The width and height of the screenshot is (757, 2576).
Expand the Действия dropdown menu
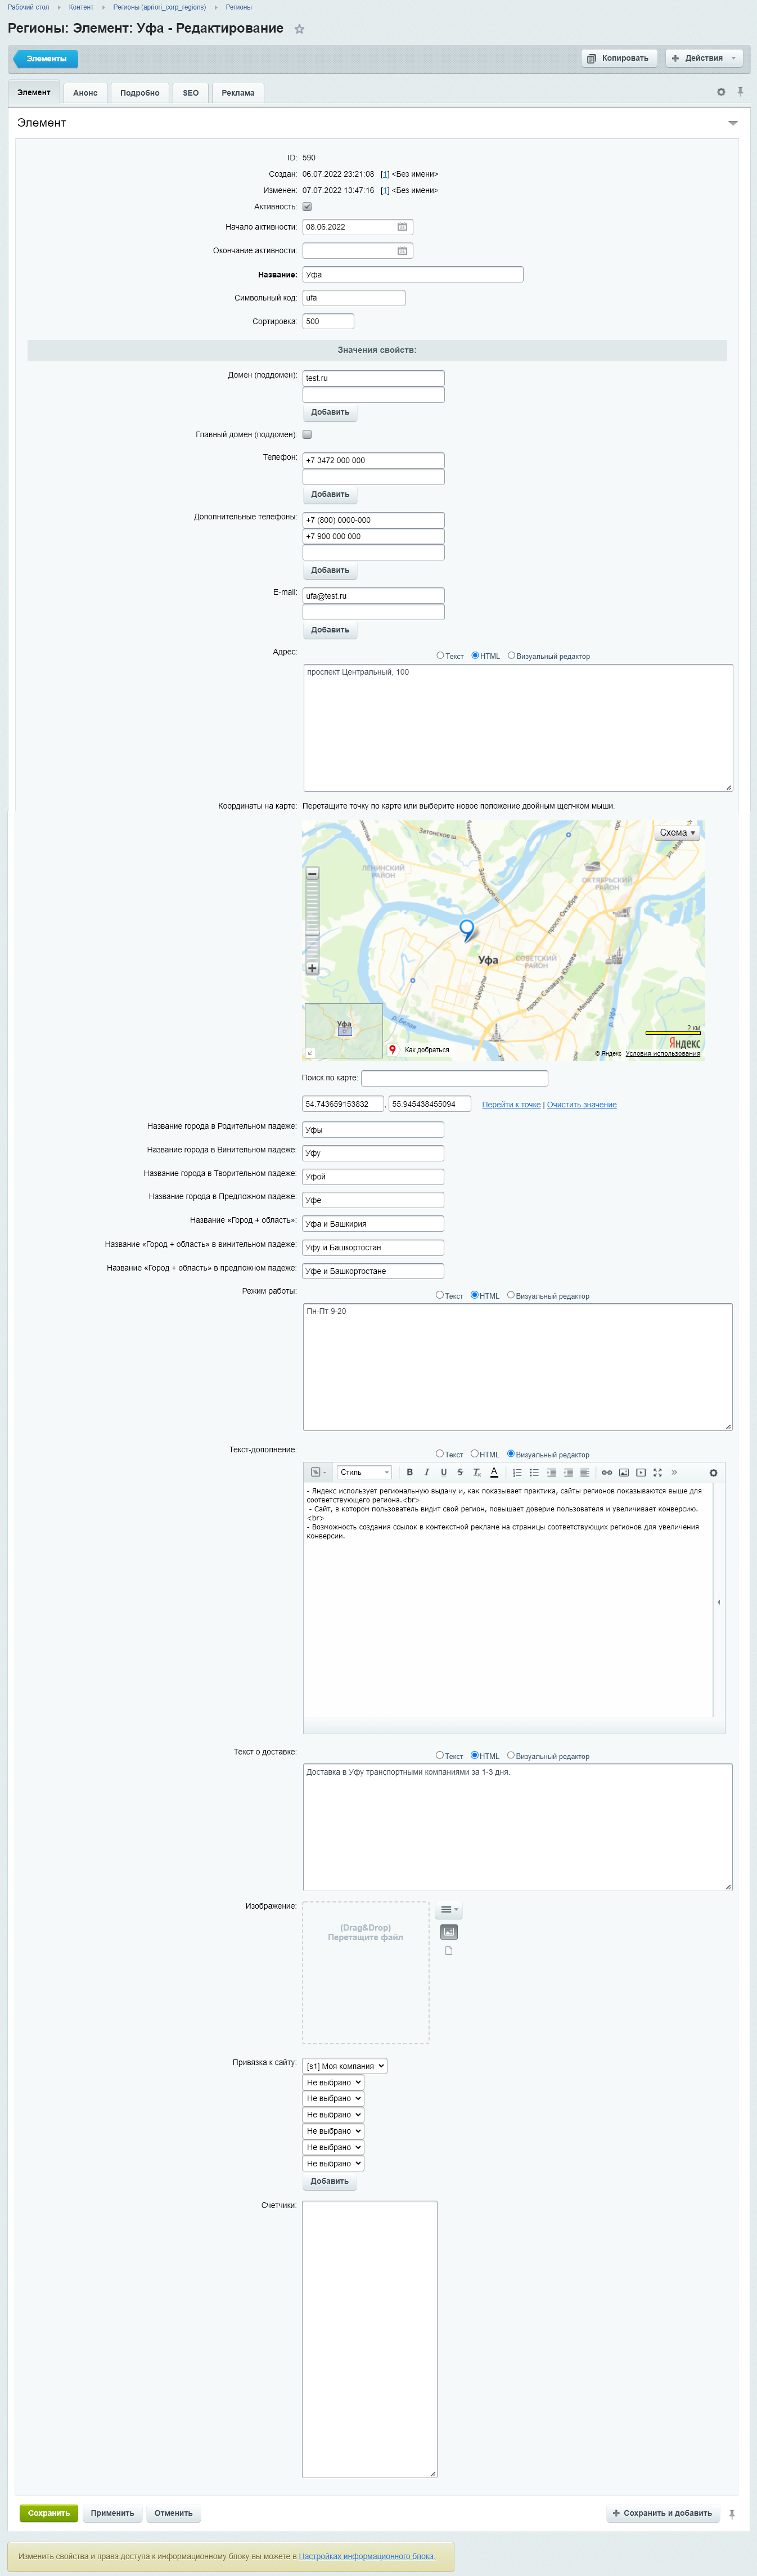coord(705,58)
